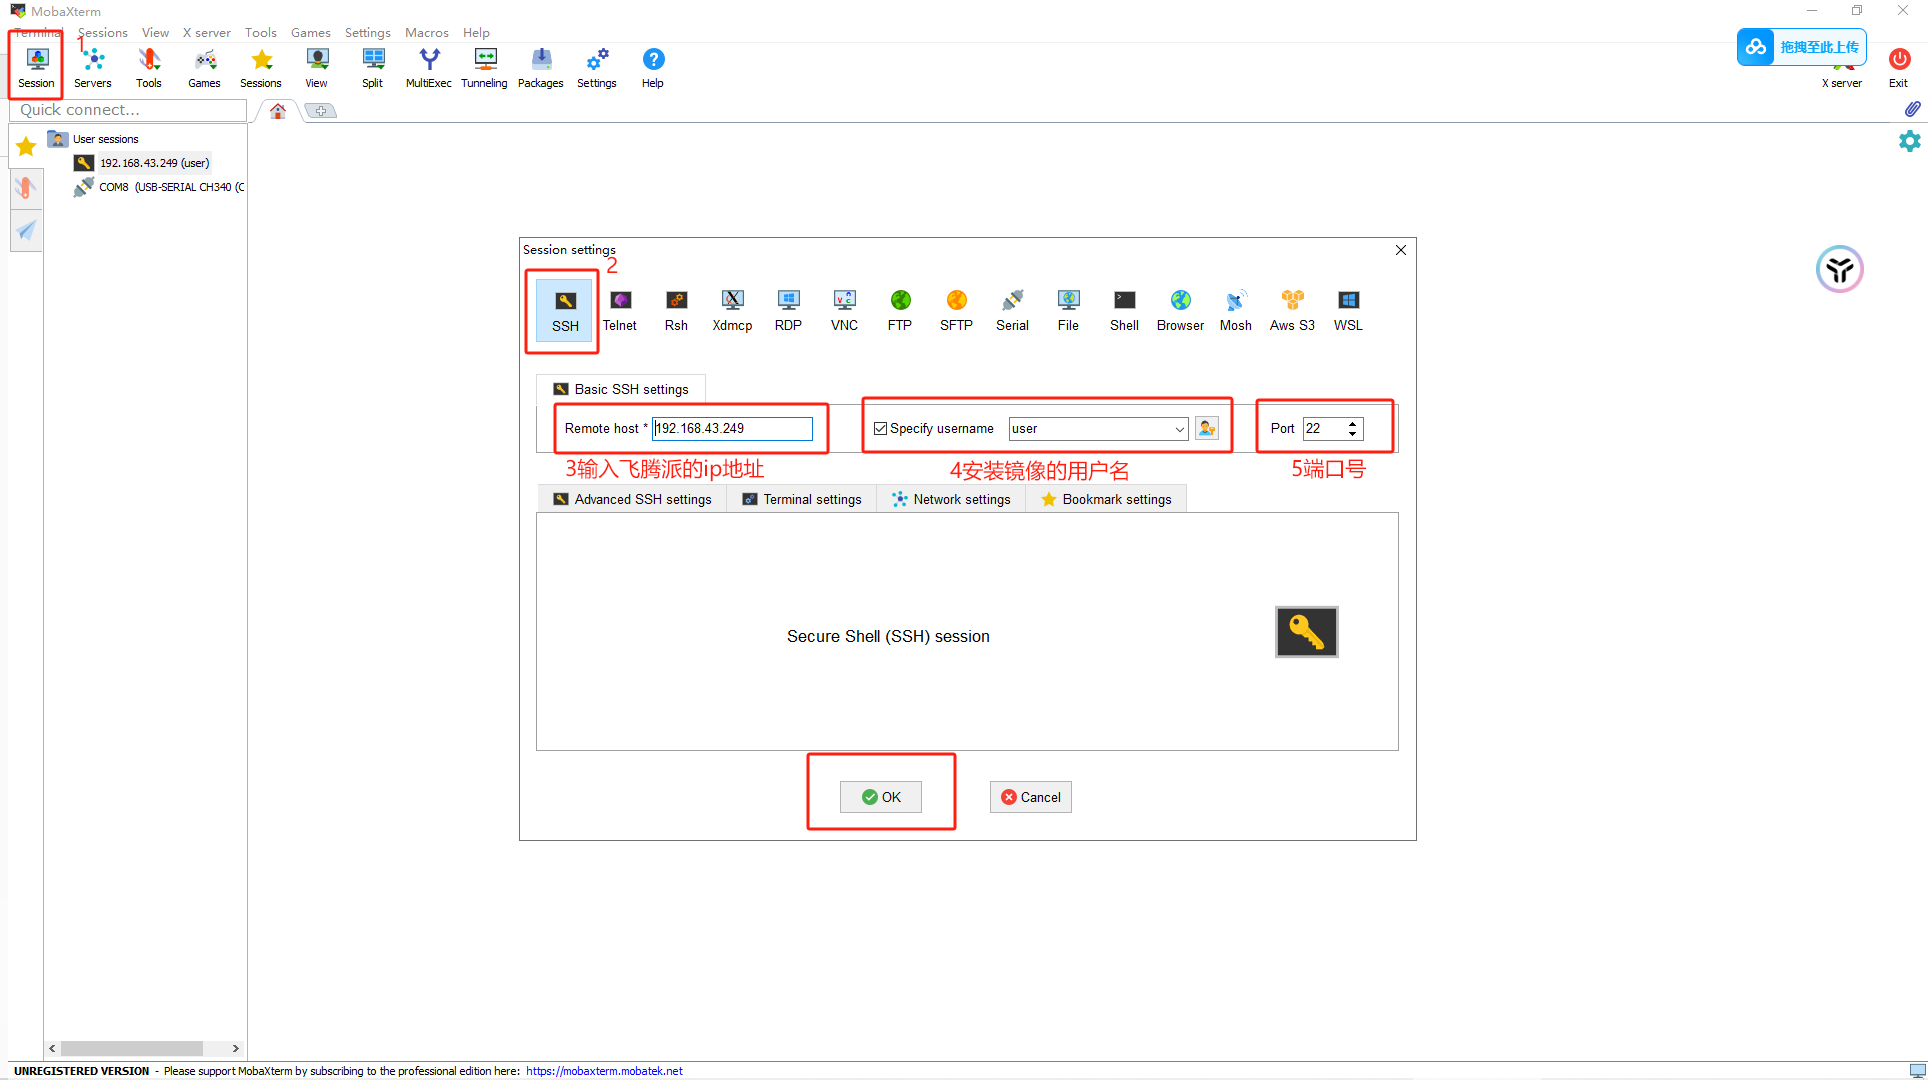The width and height of the screenshot is (1928, 1080).
Task: Select the SSH session type
Action: point(565,311)
